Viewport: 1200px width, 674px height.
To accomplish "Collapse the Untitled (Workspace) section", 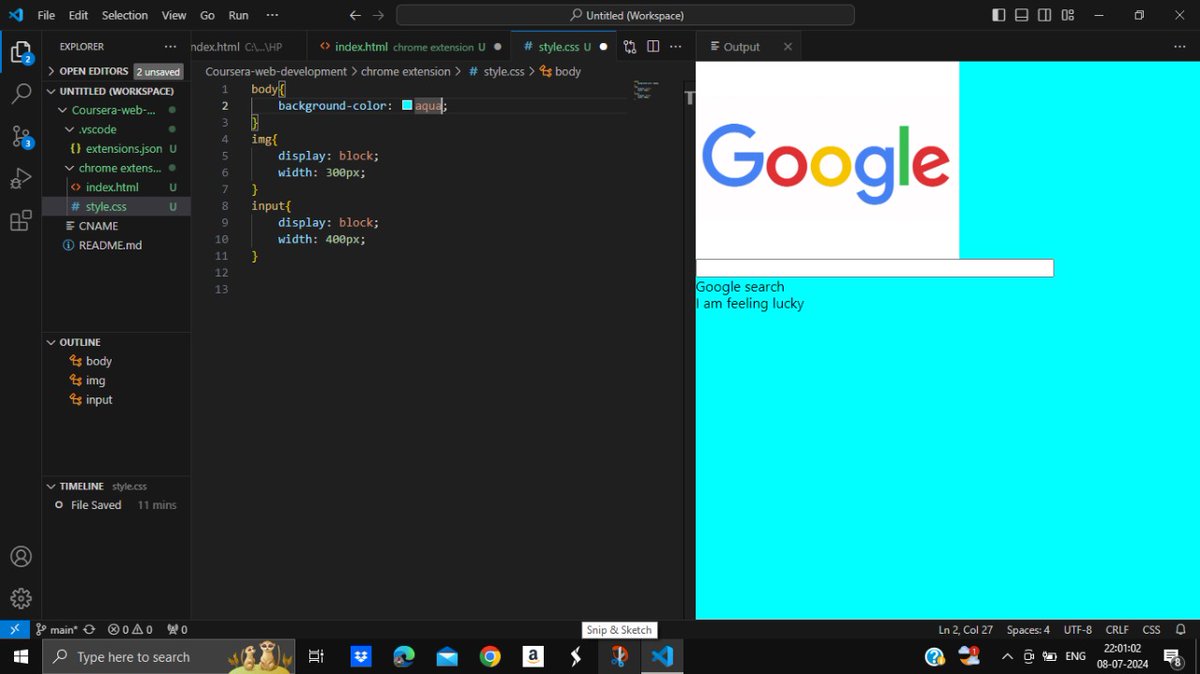I will click(116, 90).
